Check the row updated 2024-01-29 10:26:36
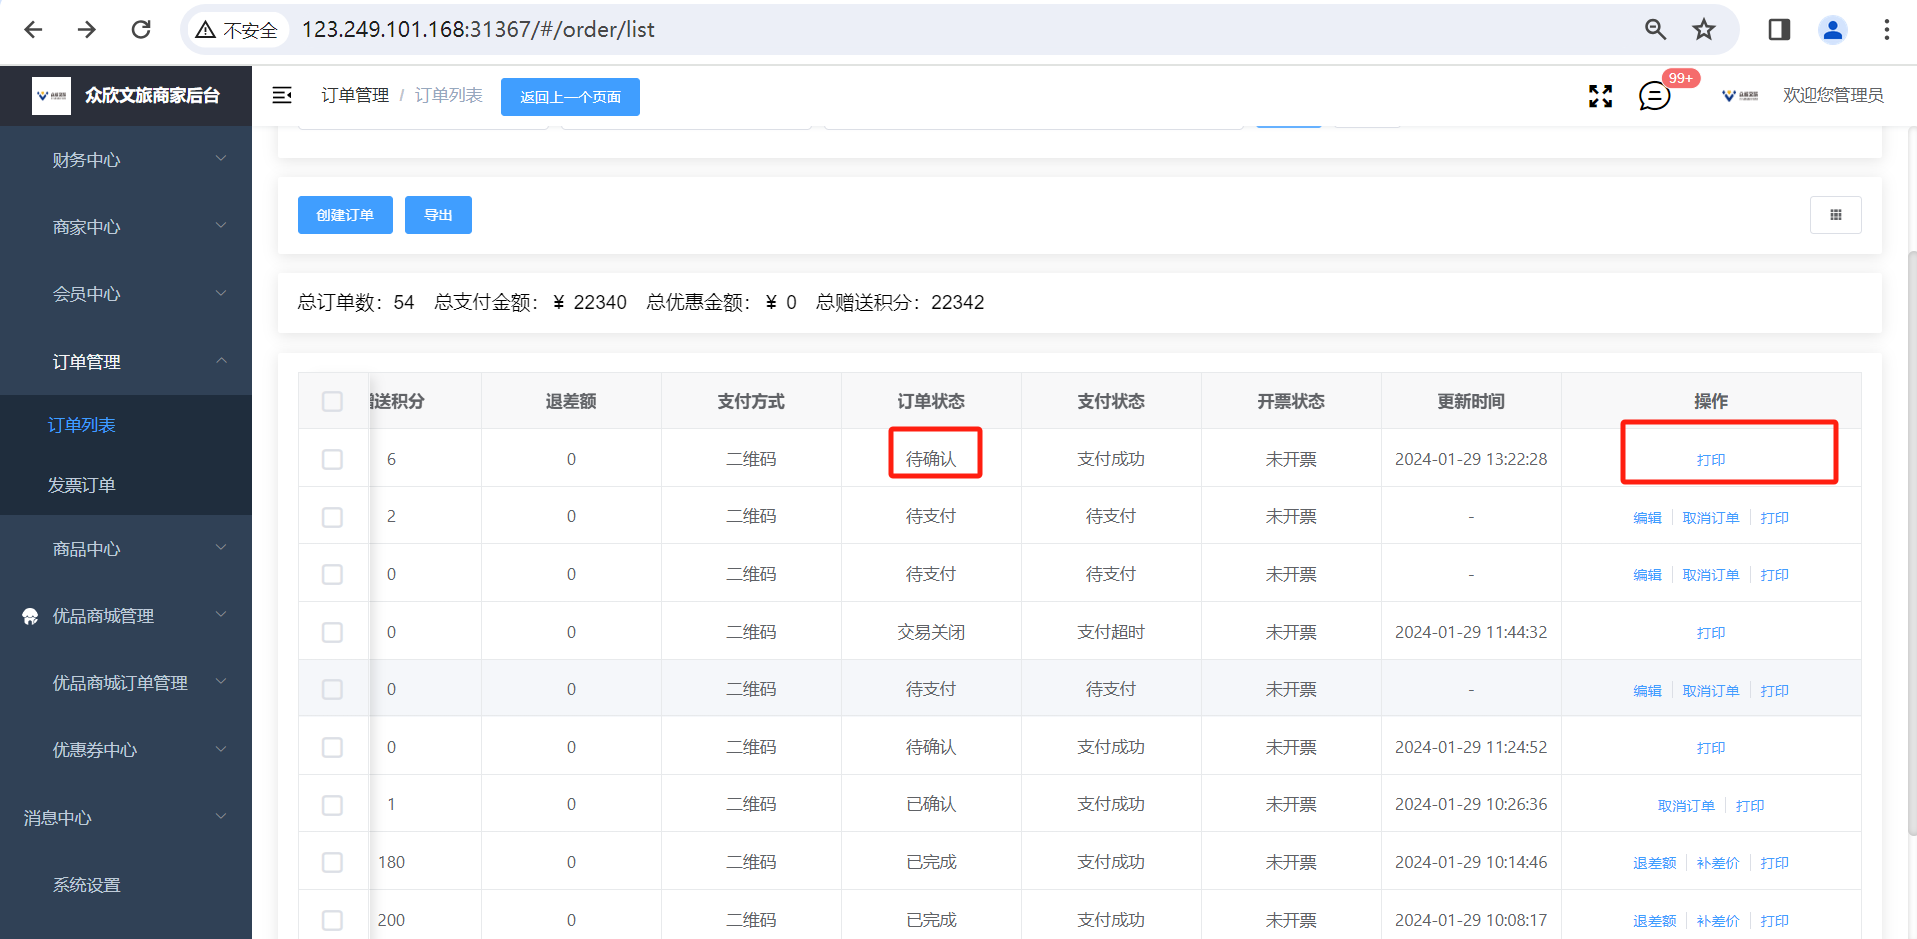 pos(332,805)
